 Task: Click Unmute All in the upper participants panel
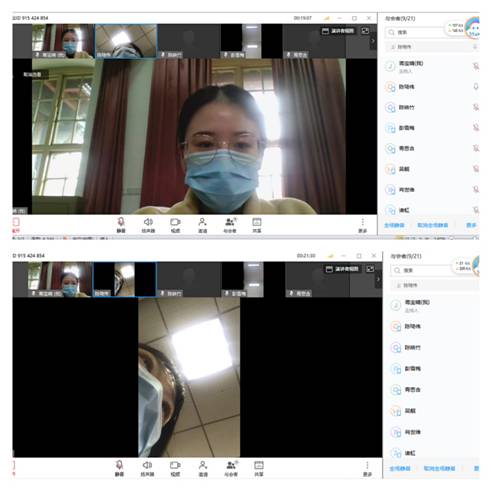click(432, 225)
